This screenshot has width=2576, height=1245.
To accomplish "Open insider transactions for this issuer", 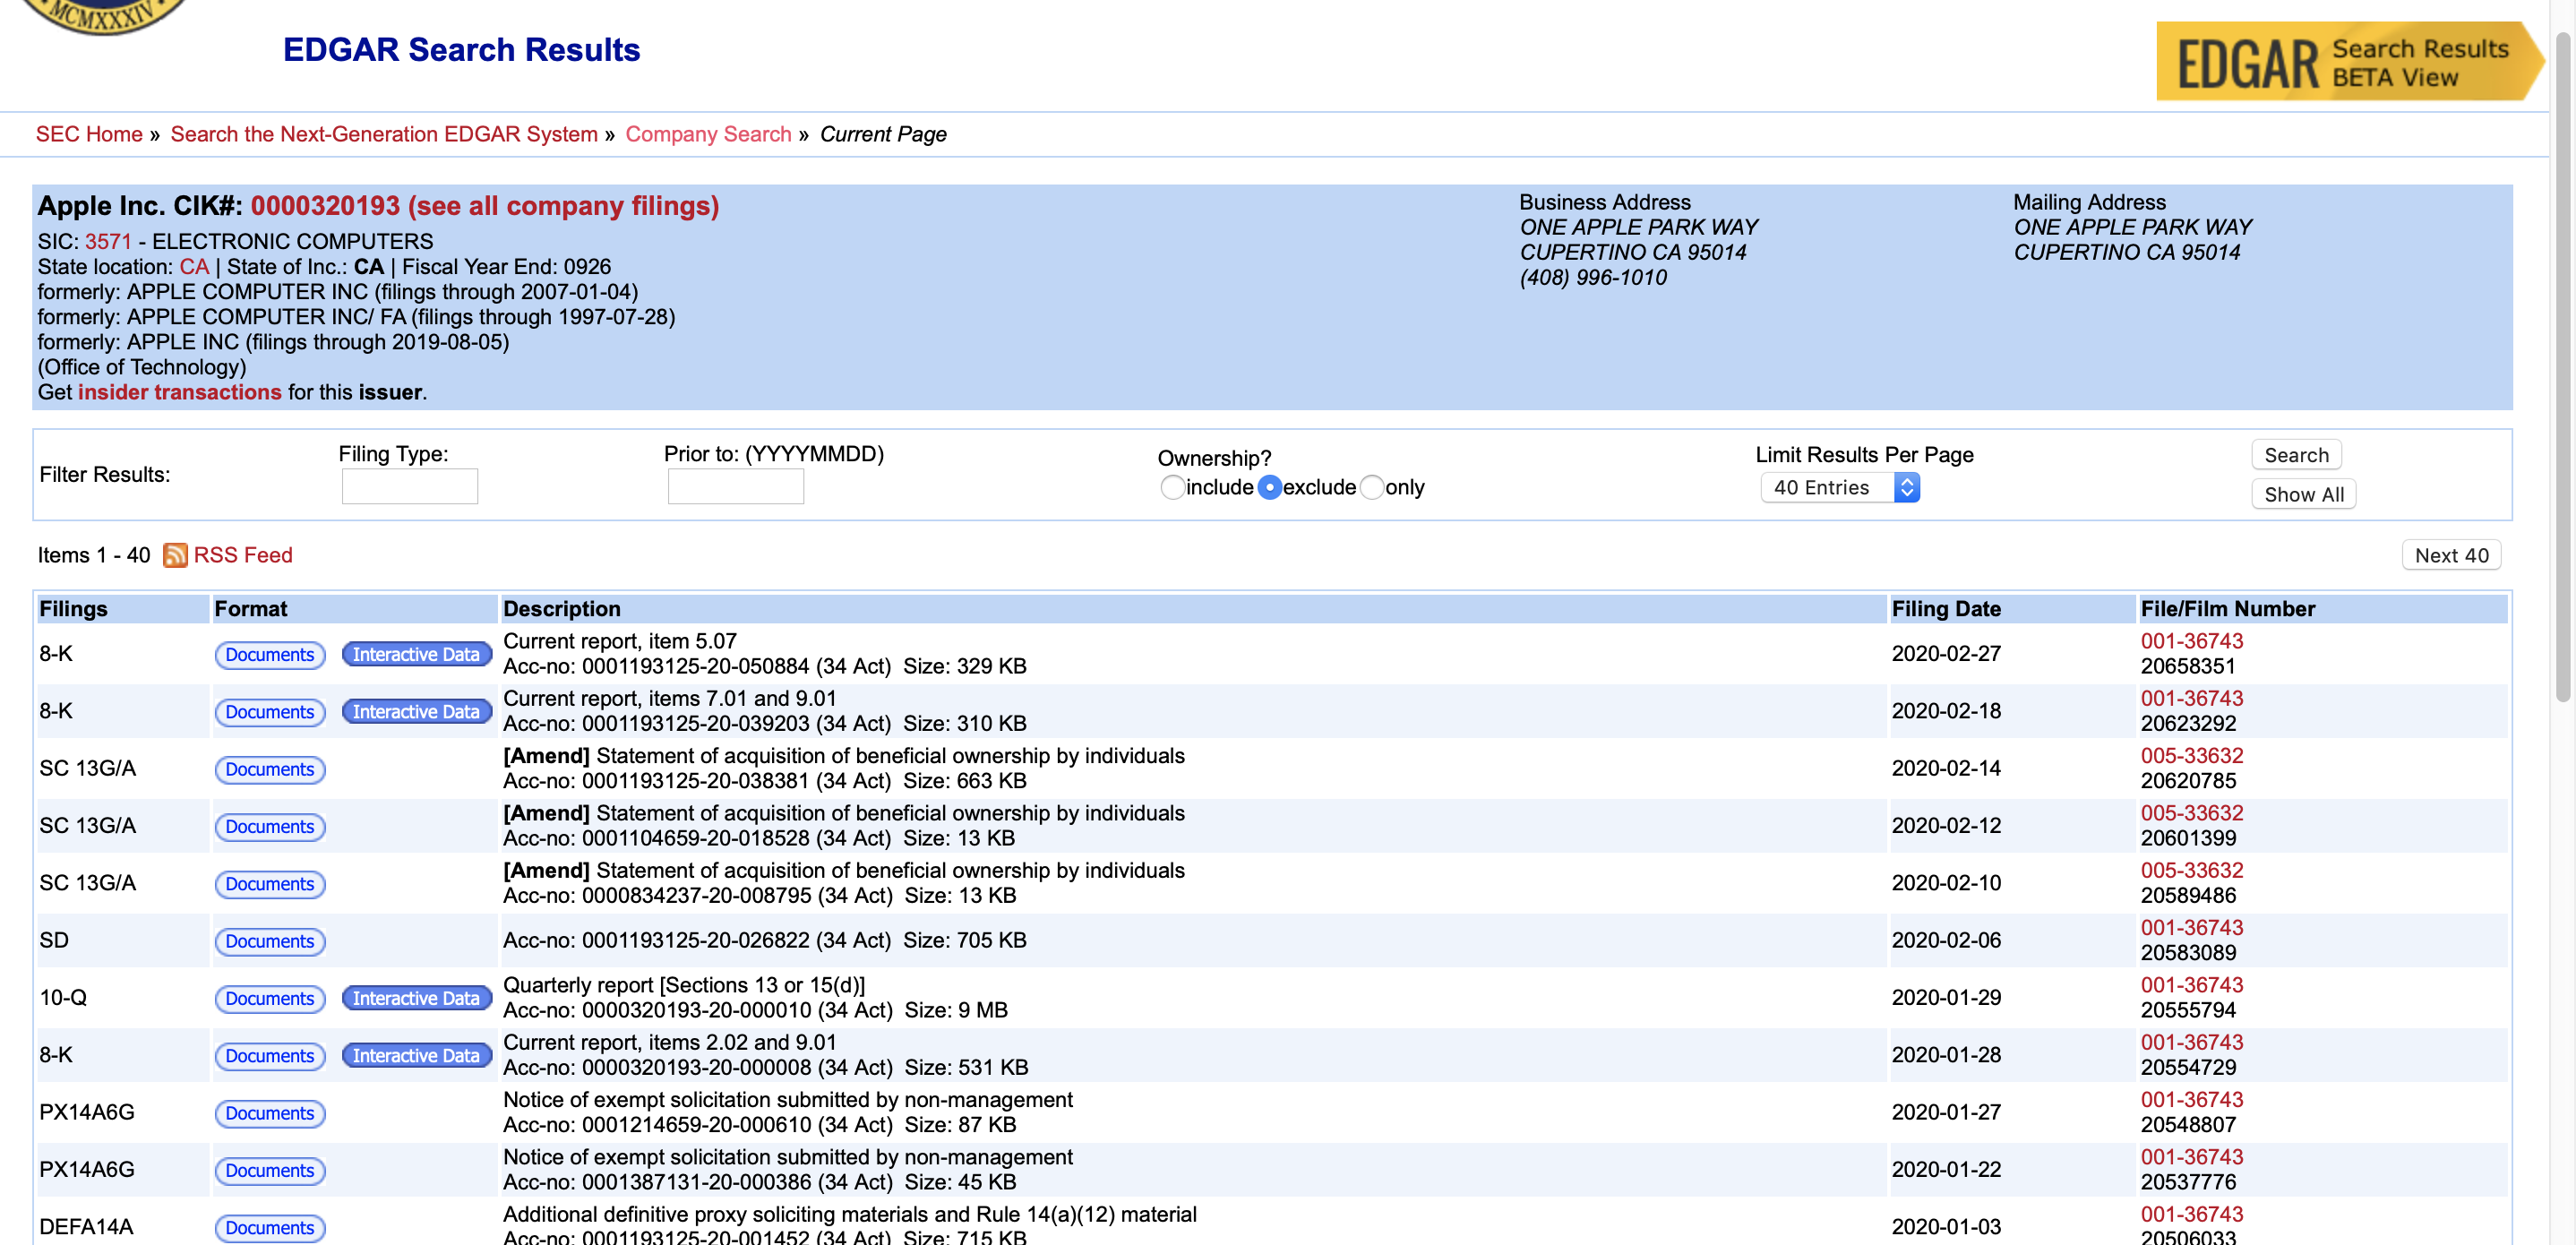I will click(x=179, y=392).
